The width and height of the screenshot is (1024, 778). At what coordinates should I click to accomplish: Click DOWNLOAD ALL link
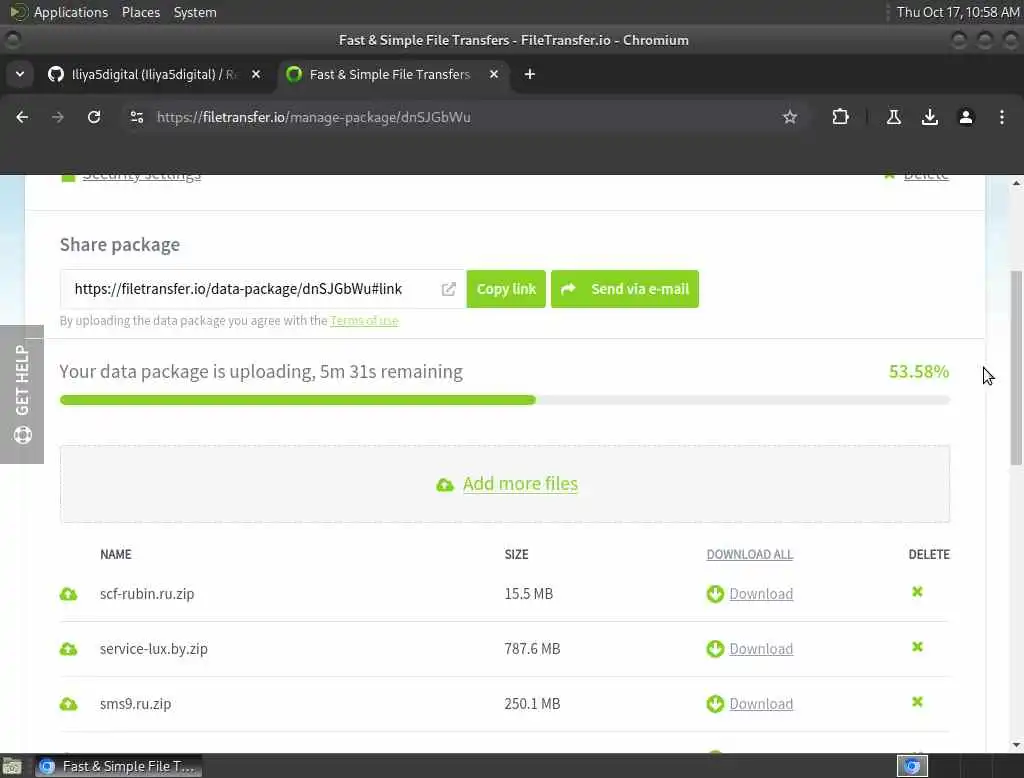point(750,555)
